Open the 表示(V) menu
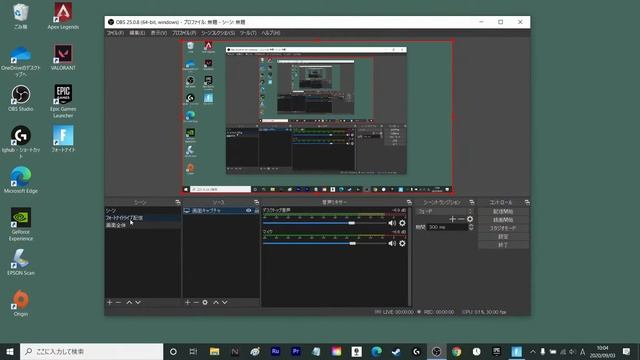Image resolution: width=640 pixels, height=360 pixels. [158, 33]
